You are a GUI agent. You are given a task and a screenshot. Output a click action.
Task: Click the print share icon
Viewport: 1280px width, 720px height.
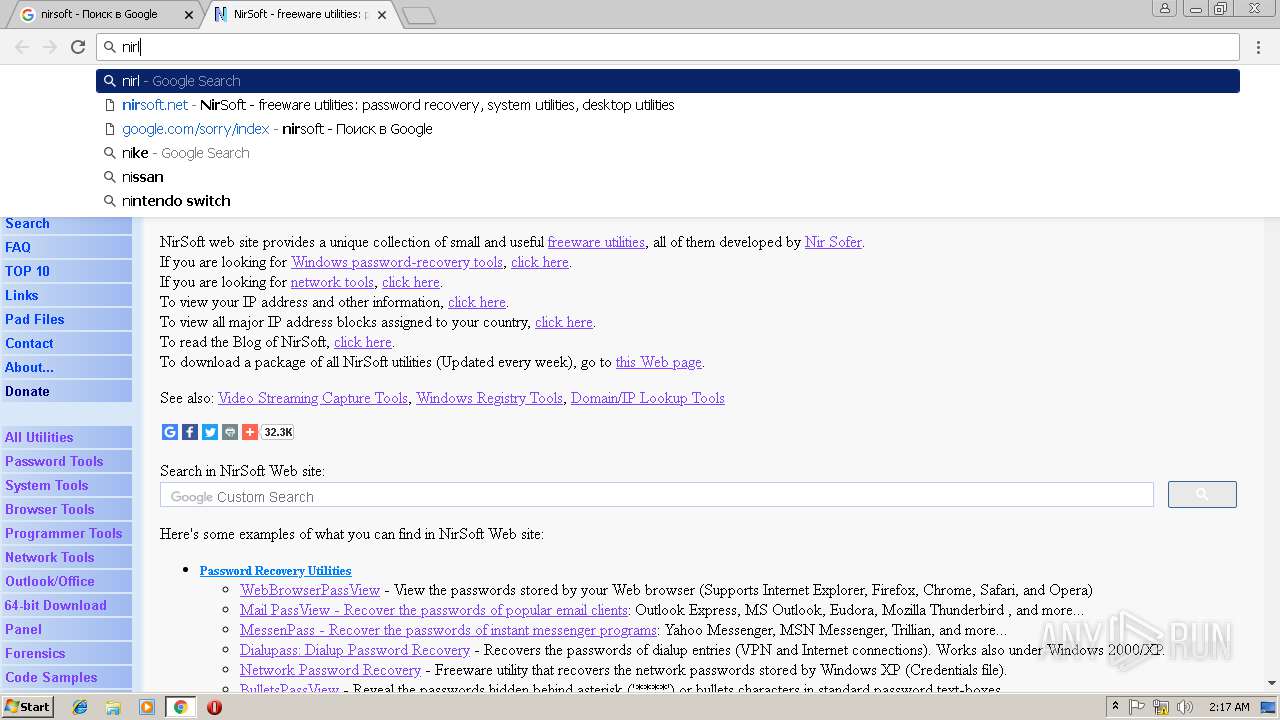pyautogui.click(x=230, y=432)
